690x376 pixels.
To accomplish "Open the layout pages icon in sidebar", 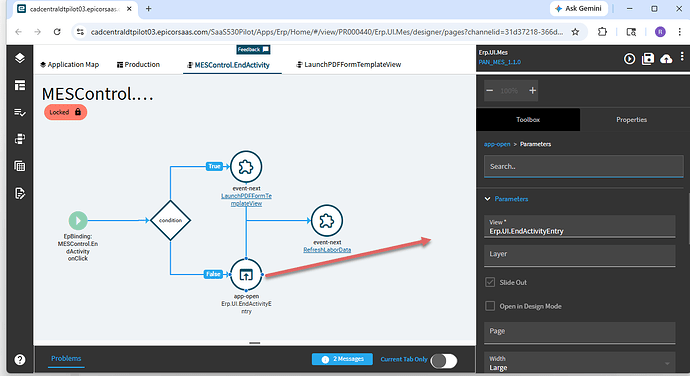I will 20,85.
